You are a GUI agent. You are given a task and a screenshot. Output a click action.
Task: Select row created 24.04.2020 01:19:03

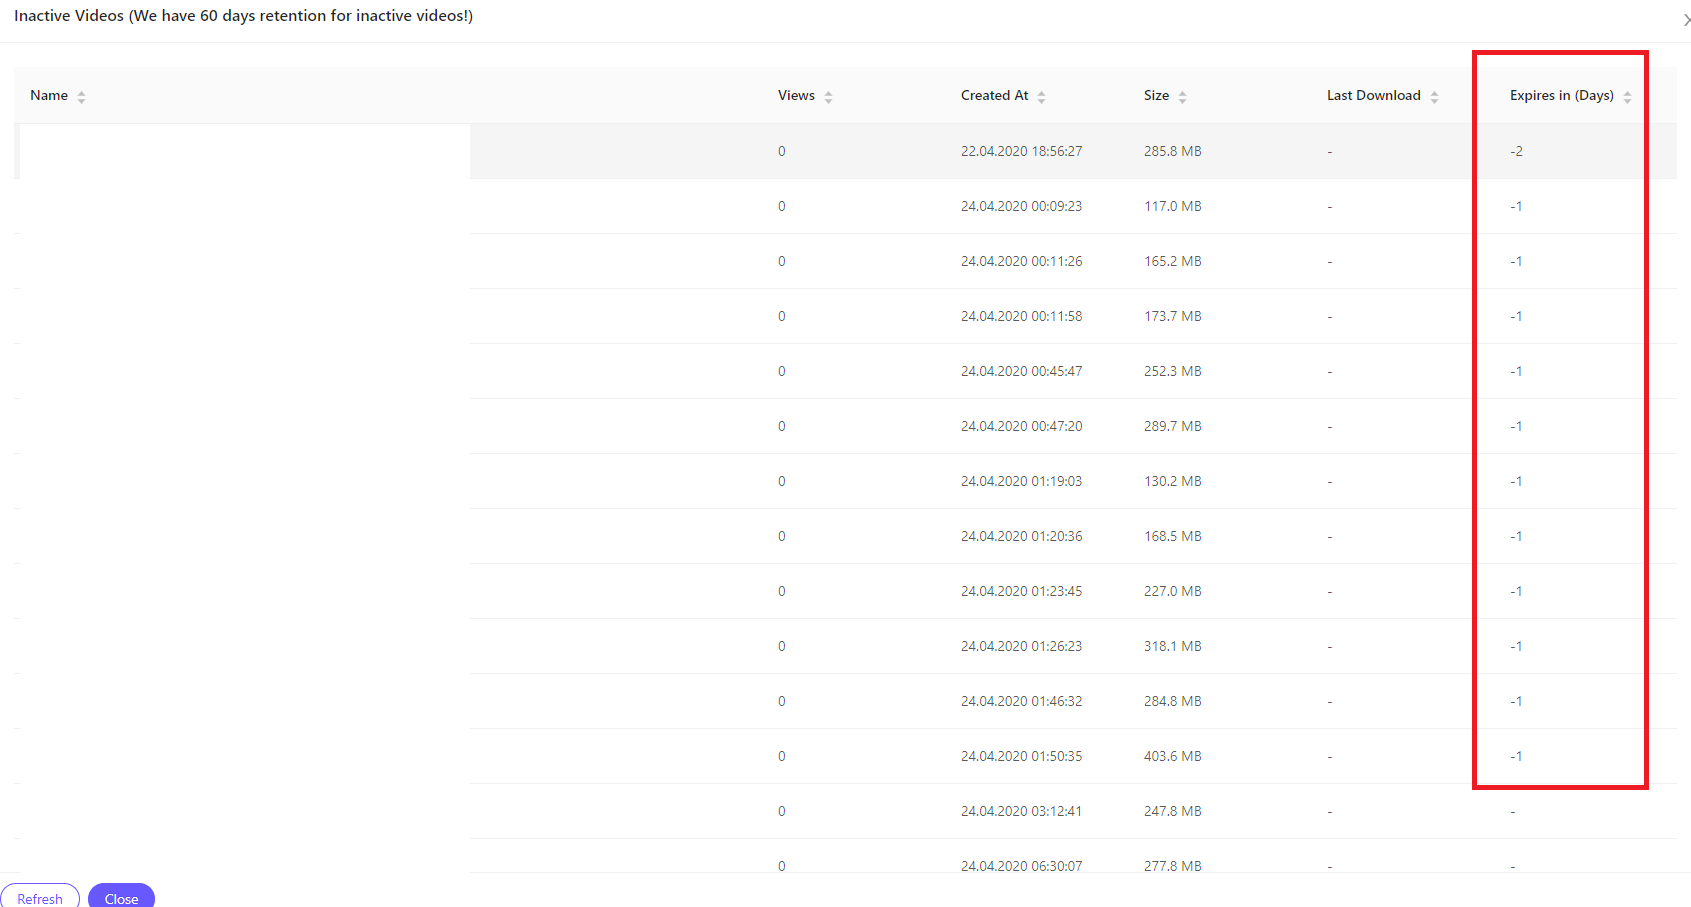tap(845, 481)
